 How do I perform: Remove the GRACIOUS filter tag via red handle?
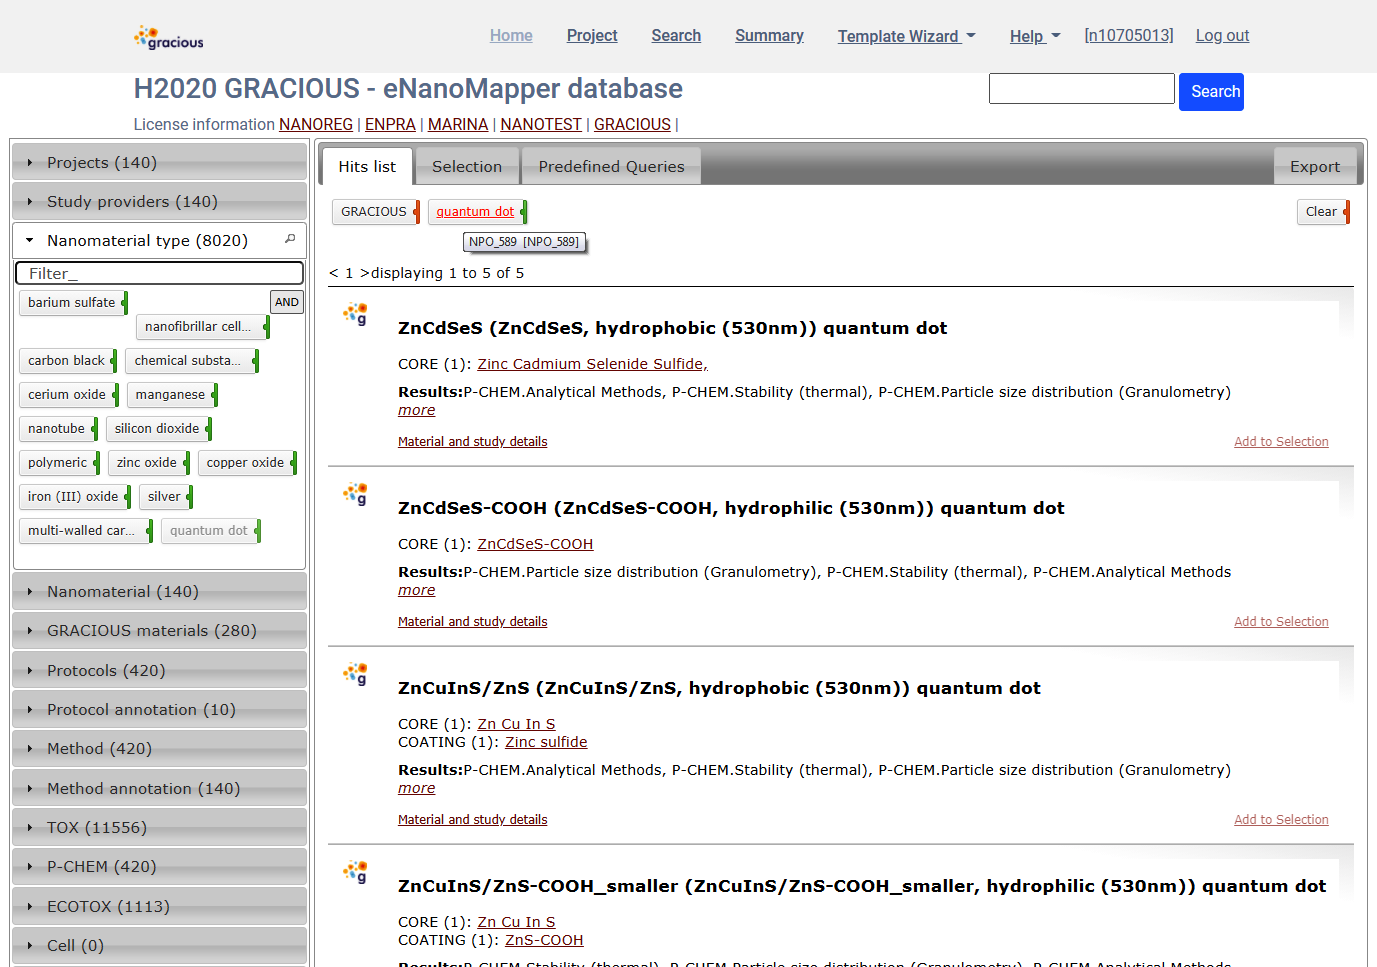(x=417, y=212)
